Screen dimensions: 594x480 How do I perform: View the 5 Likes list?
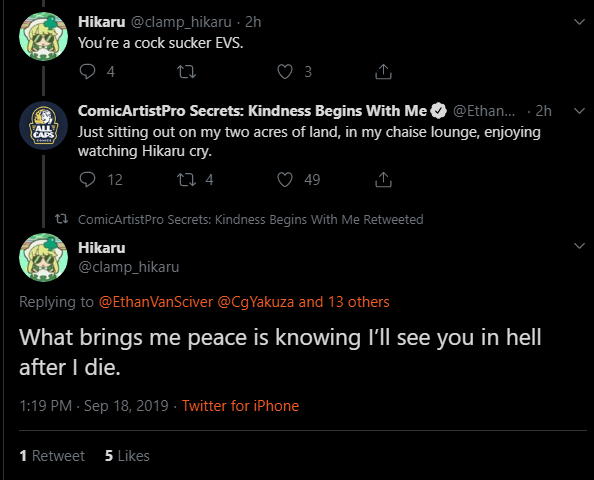click(x=127, y=456)
